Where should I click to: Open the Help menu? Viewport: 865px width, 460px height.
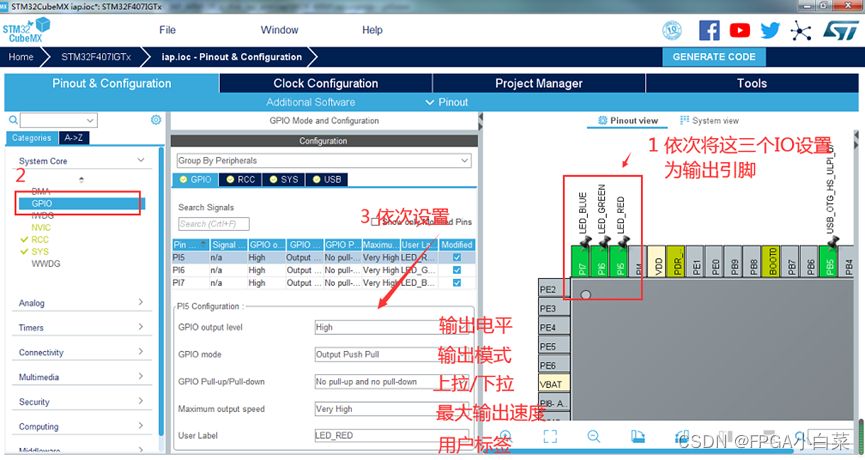click(372, 30)
